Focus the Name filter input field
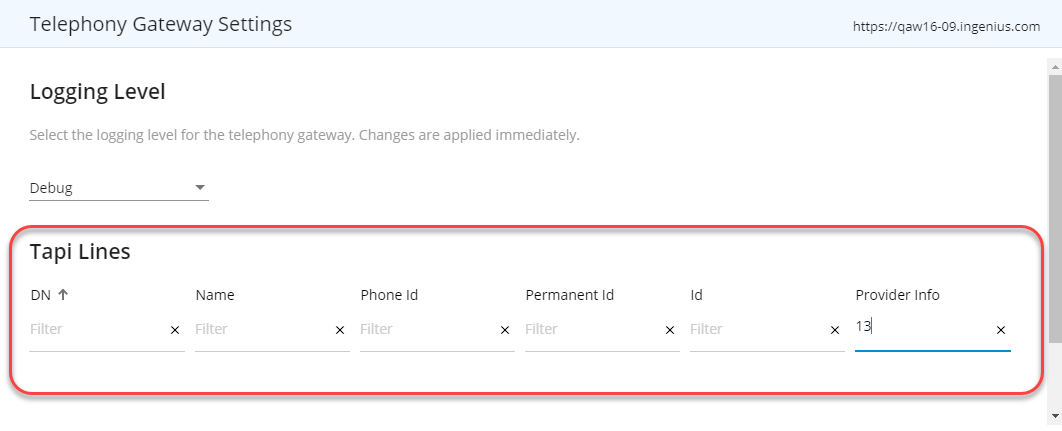This screenshot has height=431, width=1062. [x=260, y=329]
